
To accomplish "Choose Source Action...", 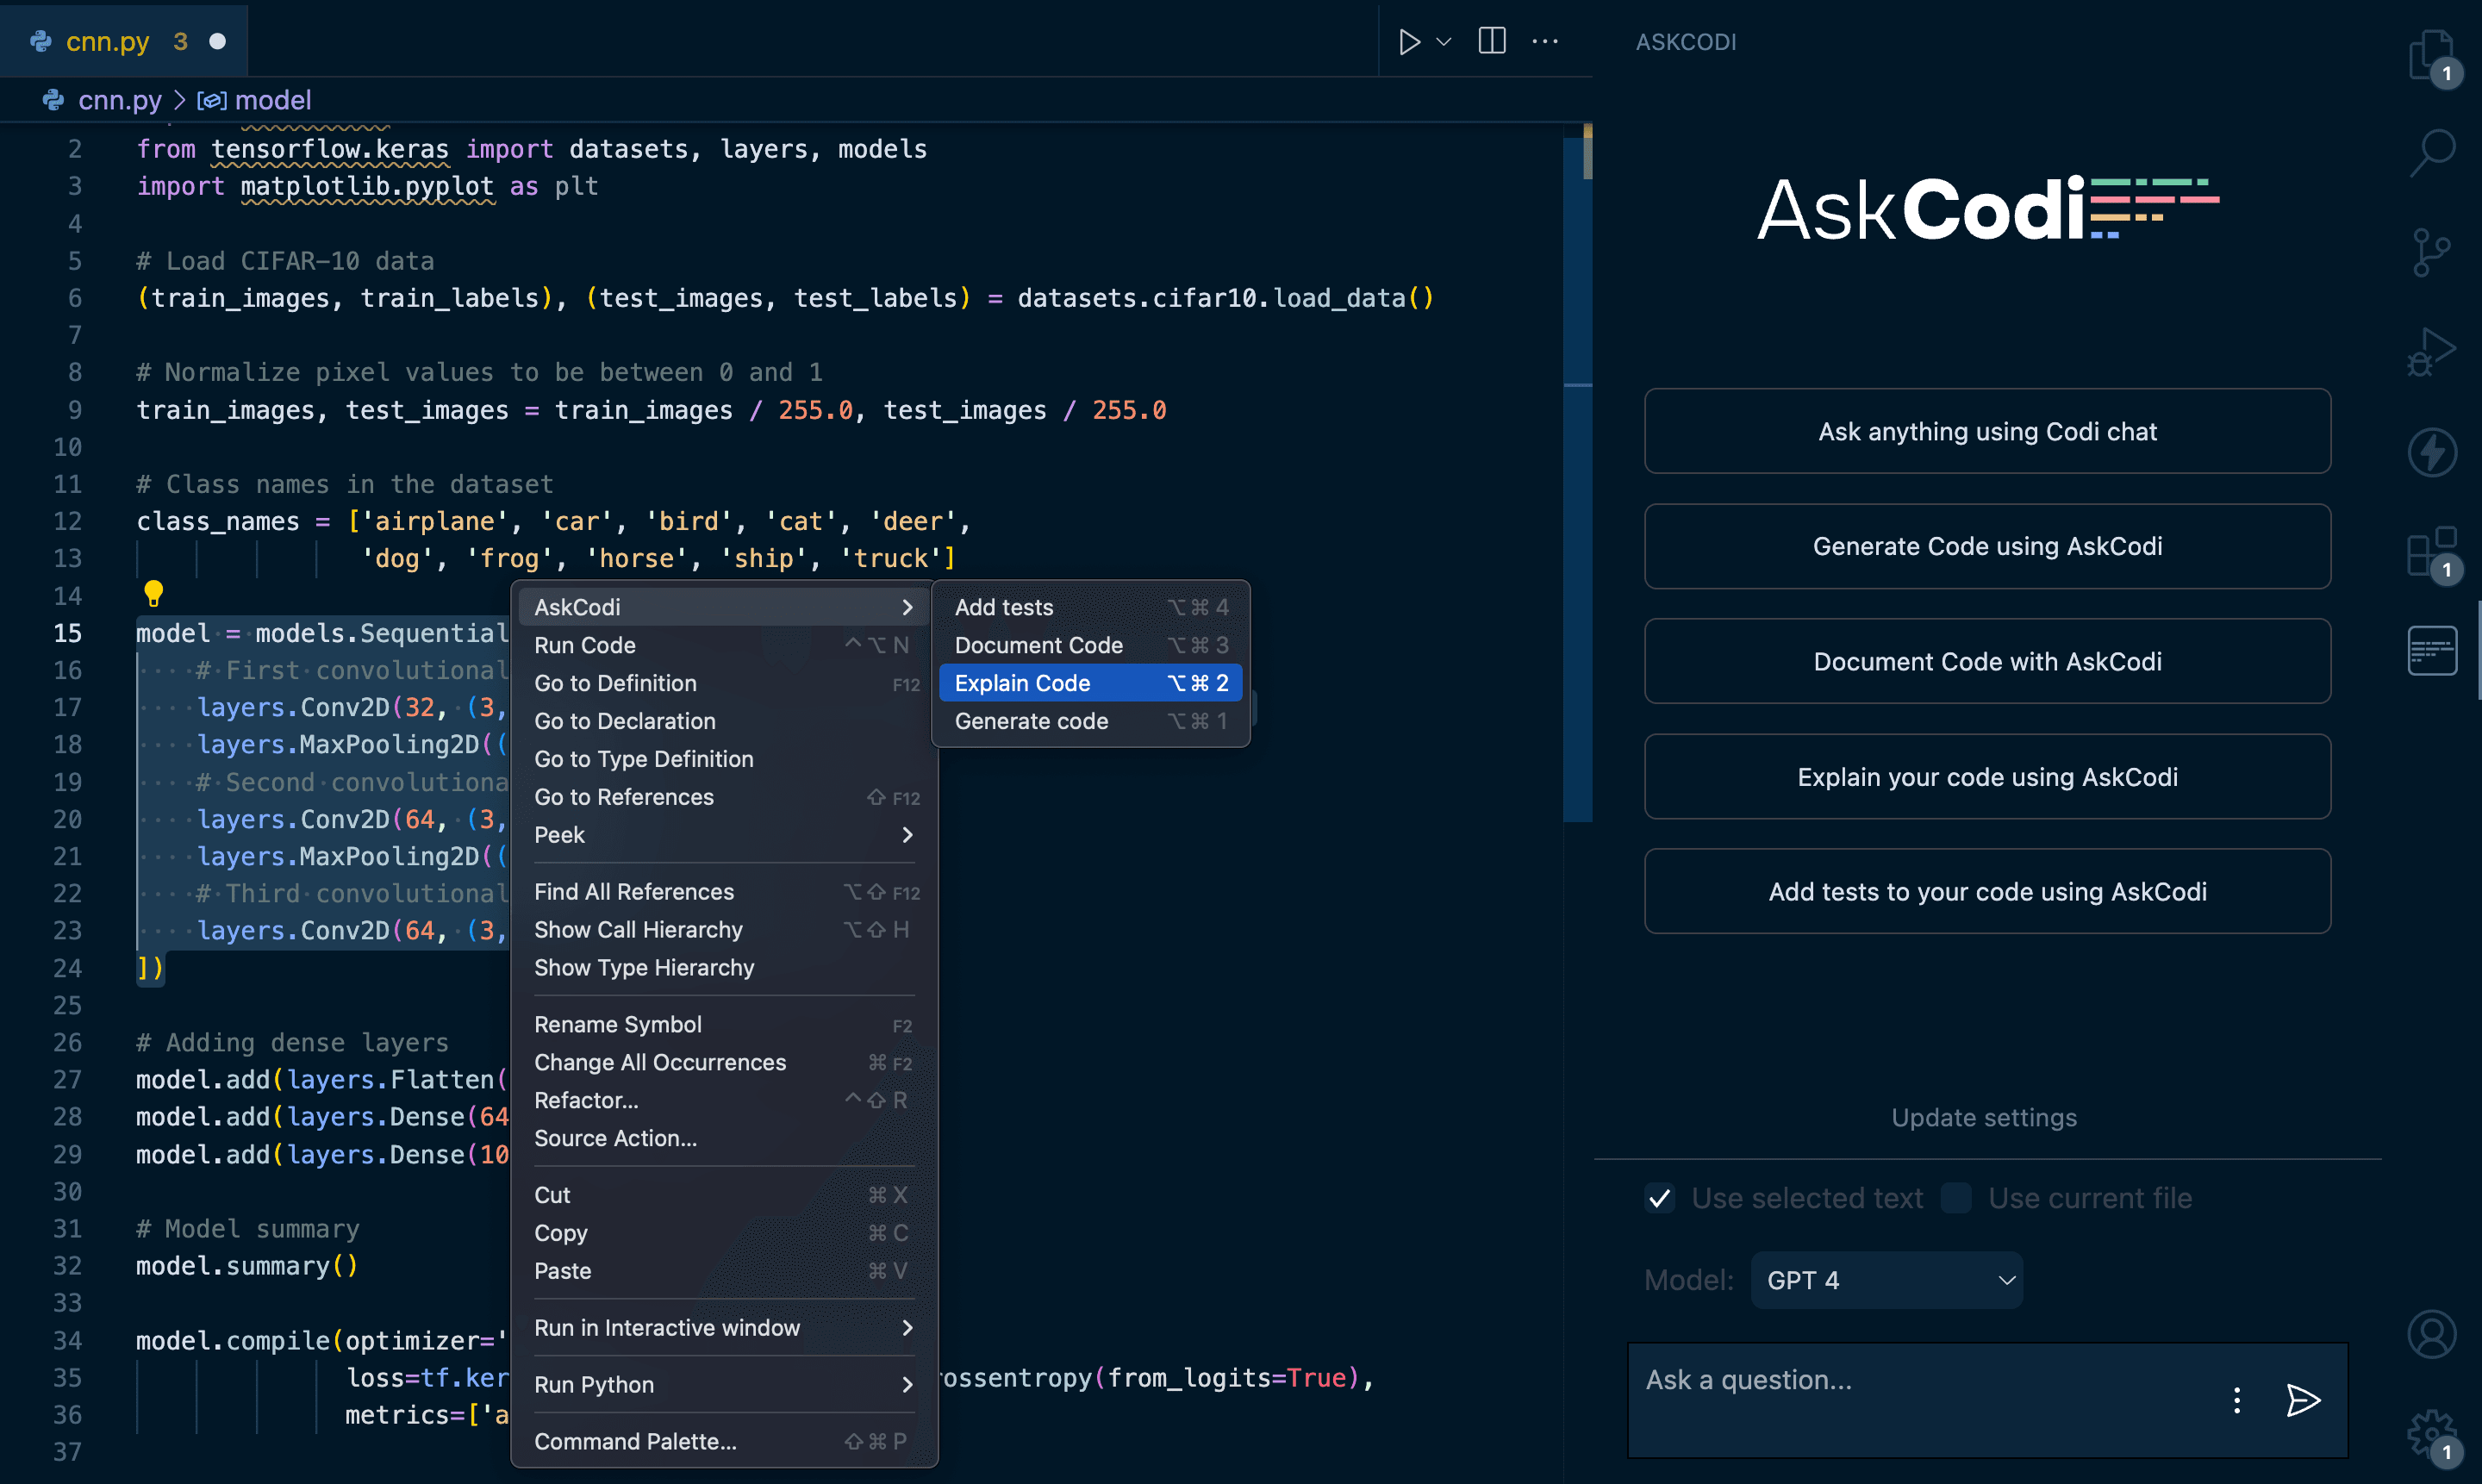I will (724, 1138).
